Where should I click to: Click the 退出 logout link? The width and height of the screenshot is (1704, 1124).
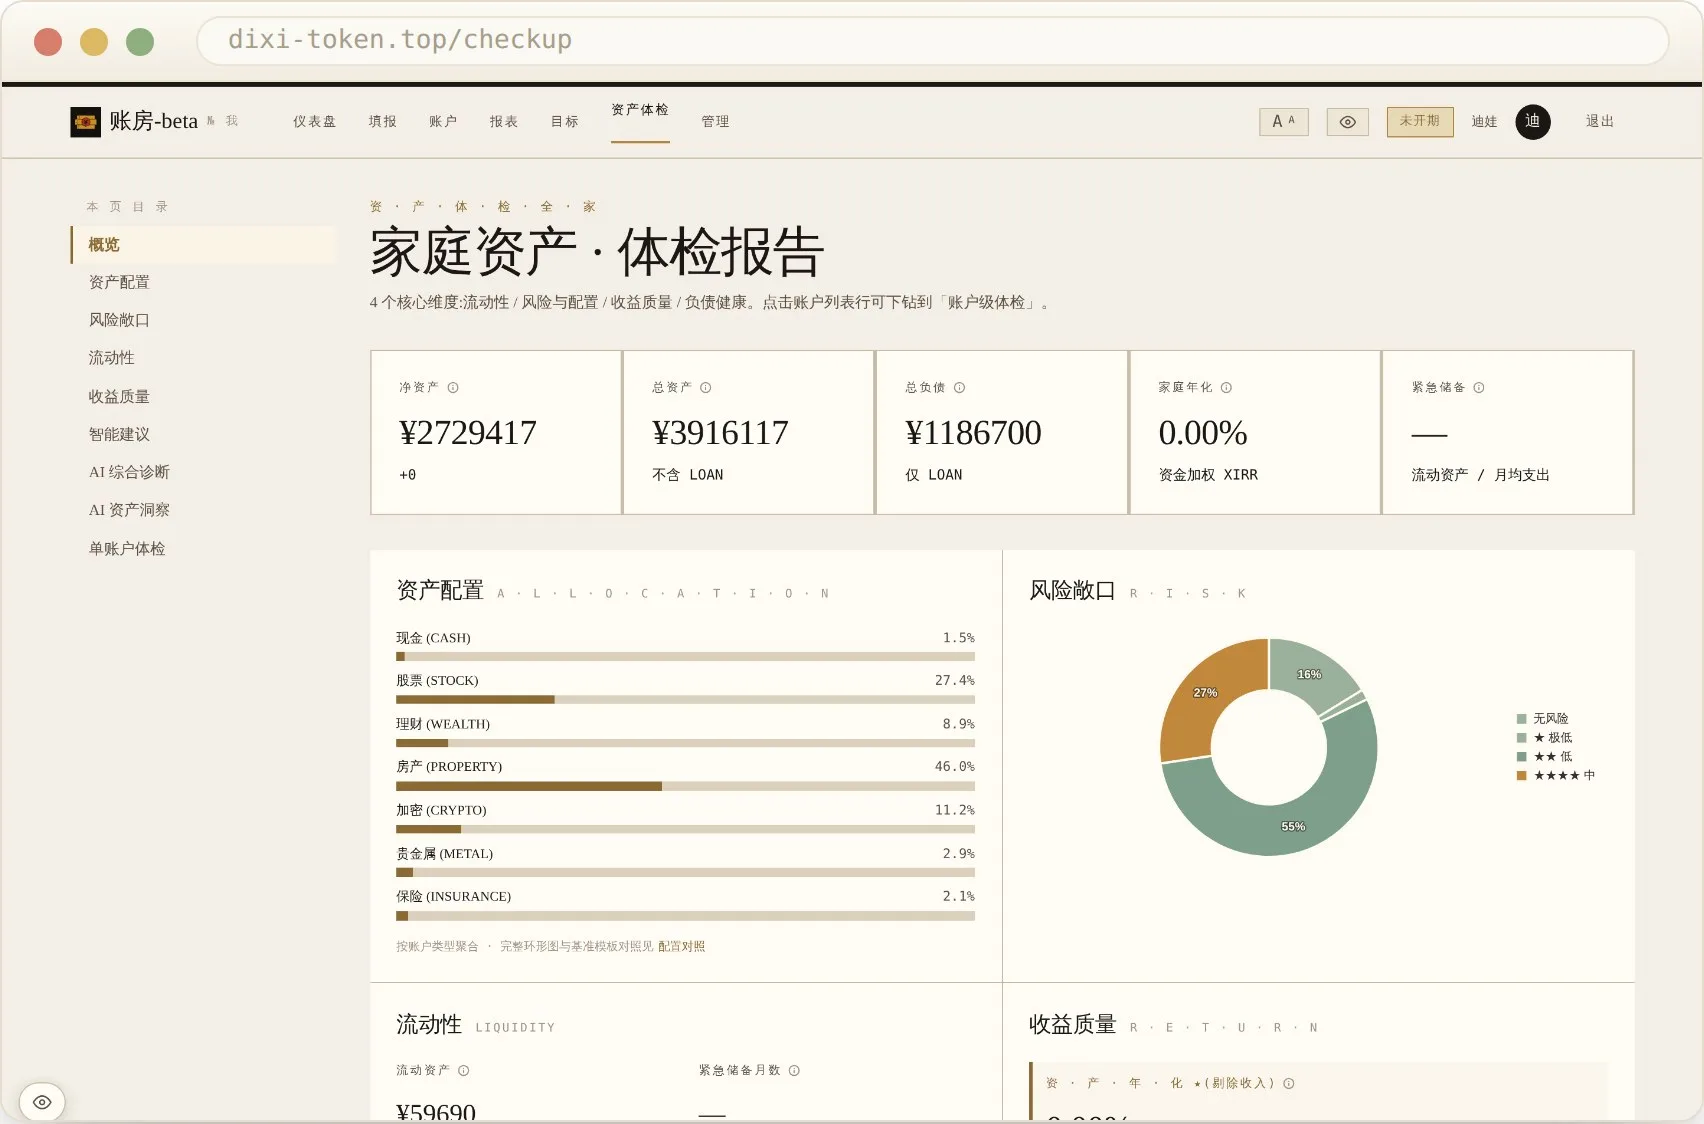[x=1600, y=122]
